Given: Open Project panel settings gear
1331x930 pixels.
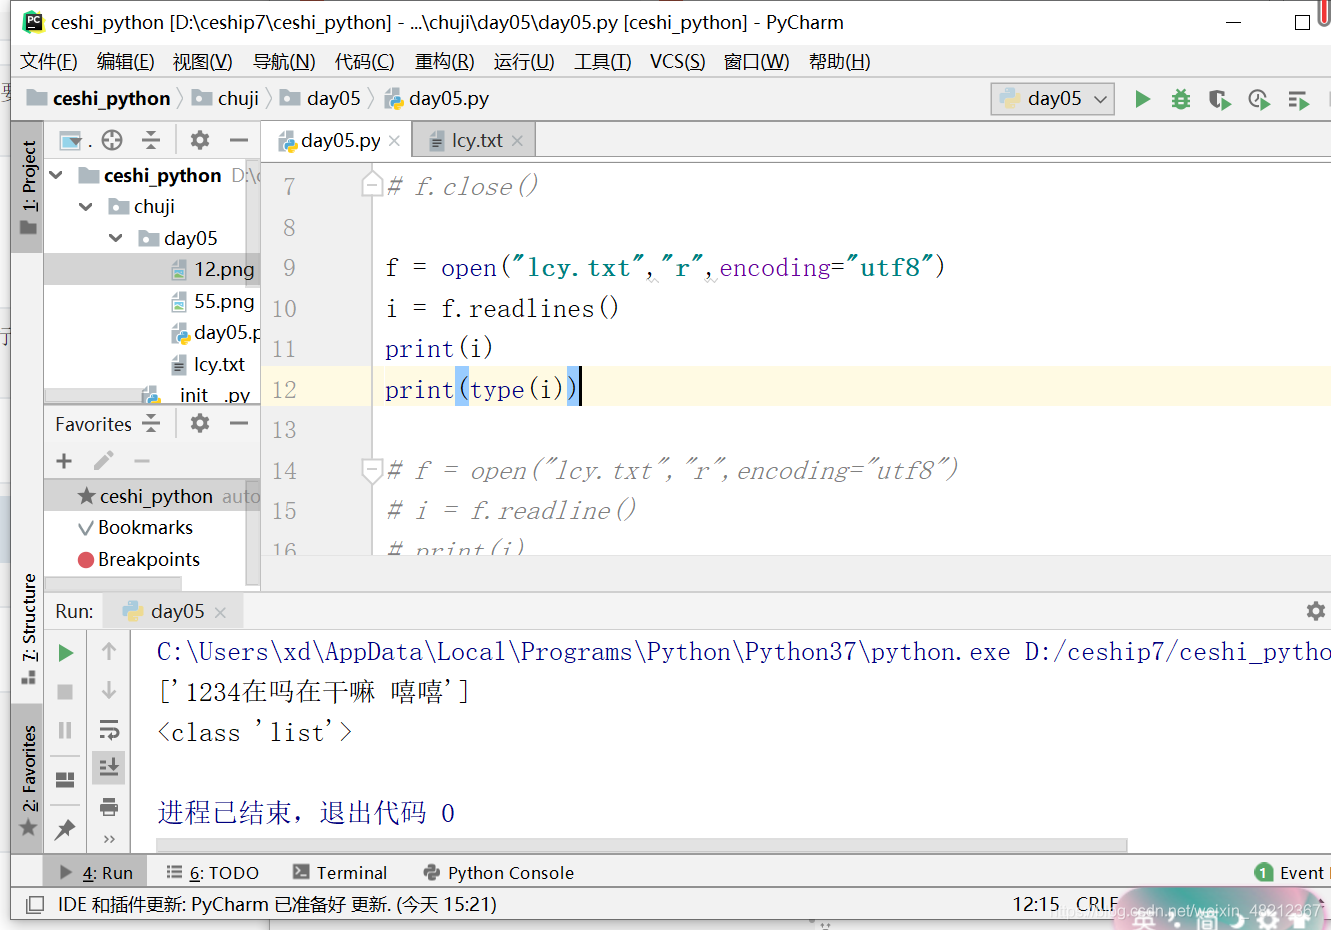Looking at the screenshot, I should click(x=200, y=140).
